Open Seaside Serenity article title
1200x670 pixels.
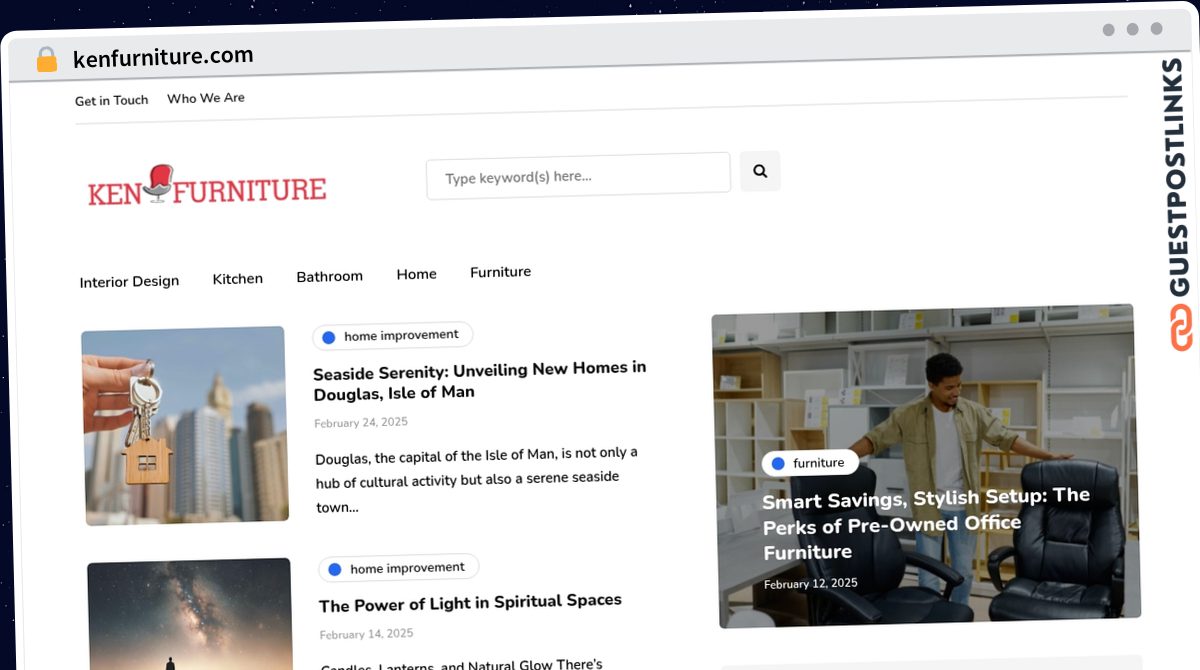480,380
